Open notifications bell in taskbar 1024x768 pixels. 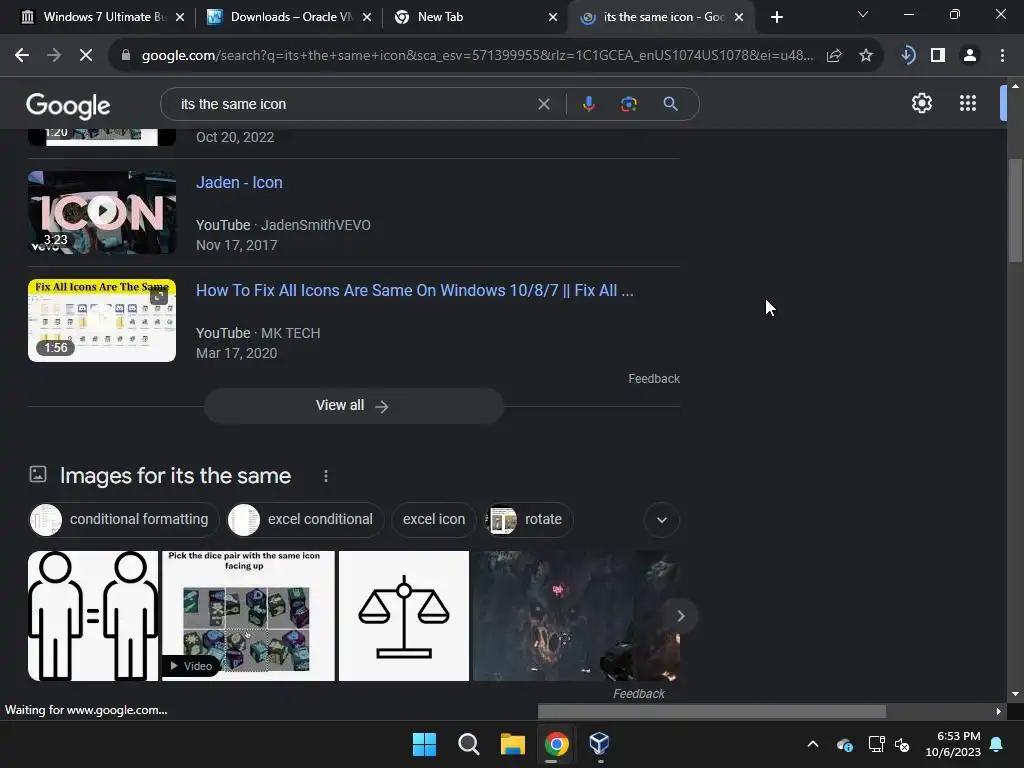point(997,744)
